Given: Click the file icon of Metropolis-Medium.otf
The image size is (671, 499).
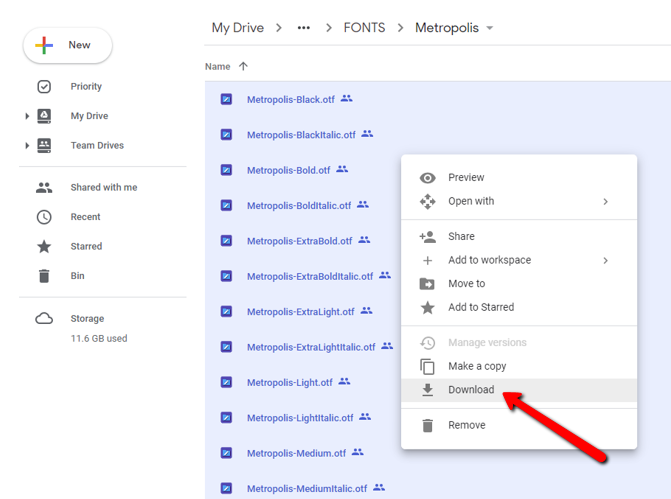Looking at the screenshot, I should [226, 453].
